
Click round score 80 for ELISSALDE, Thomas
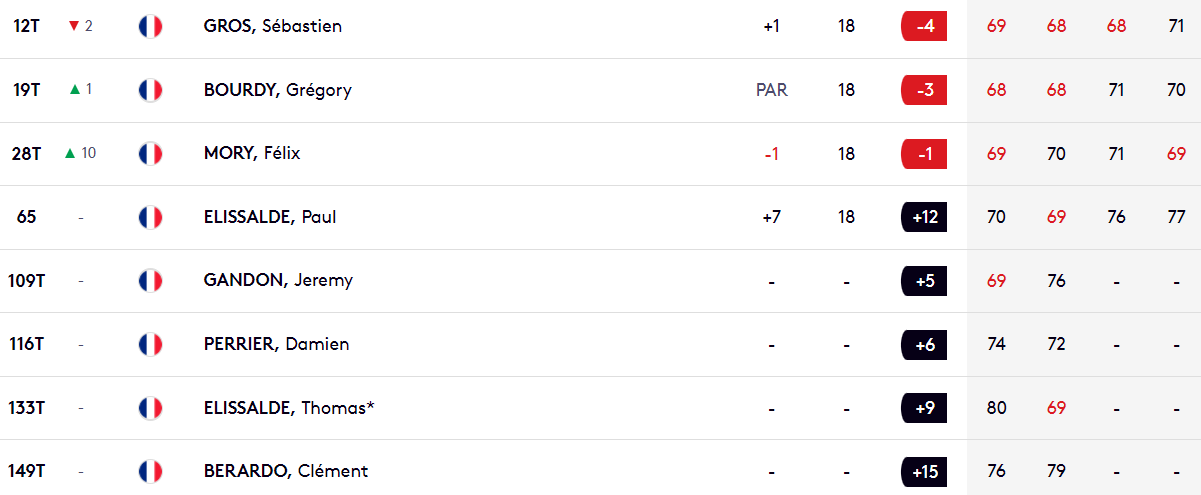(x=996, y=408)
